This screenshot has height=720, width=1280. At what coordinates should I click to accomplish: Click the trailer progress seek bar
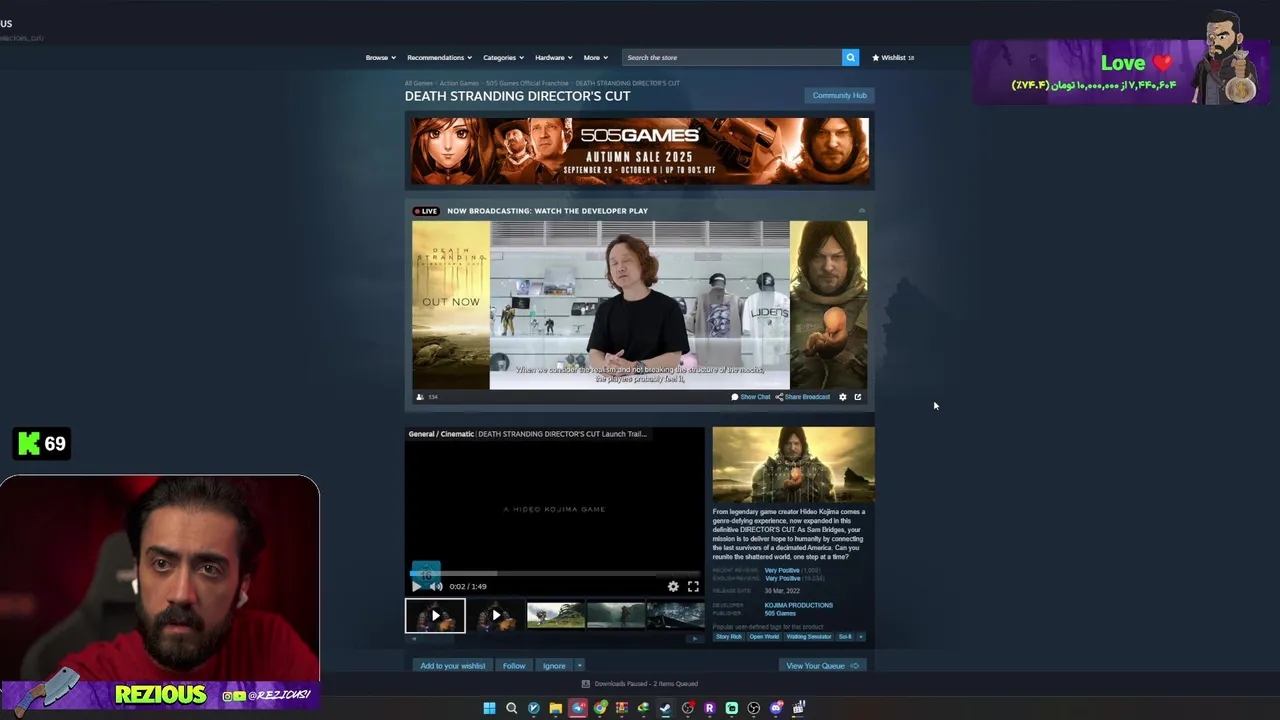[x=555, y=574]
